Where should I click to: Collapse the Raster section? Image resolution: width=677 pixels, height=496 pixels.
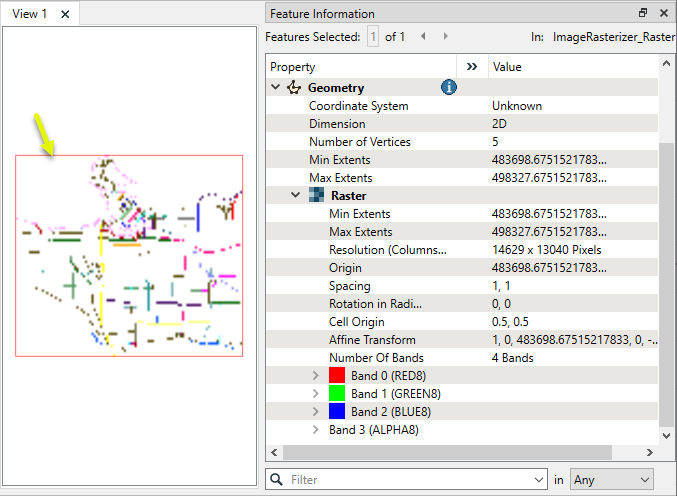tap(296, 196)
